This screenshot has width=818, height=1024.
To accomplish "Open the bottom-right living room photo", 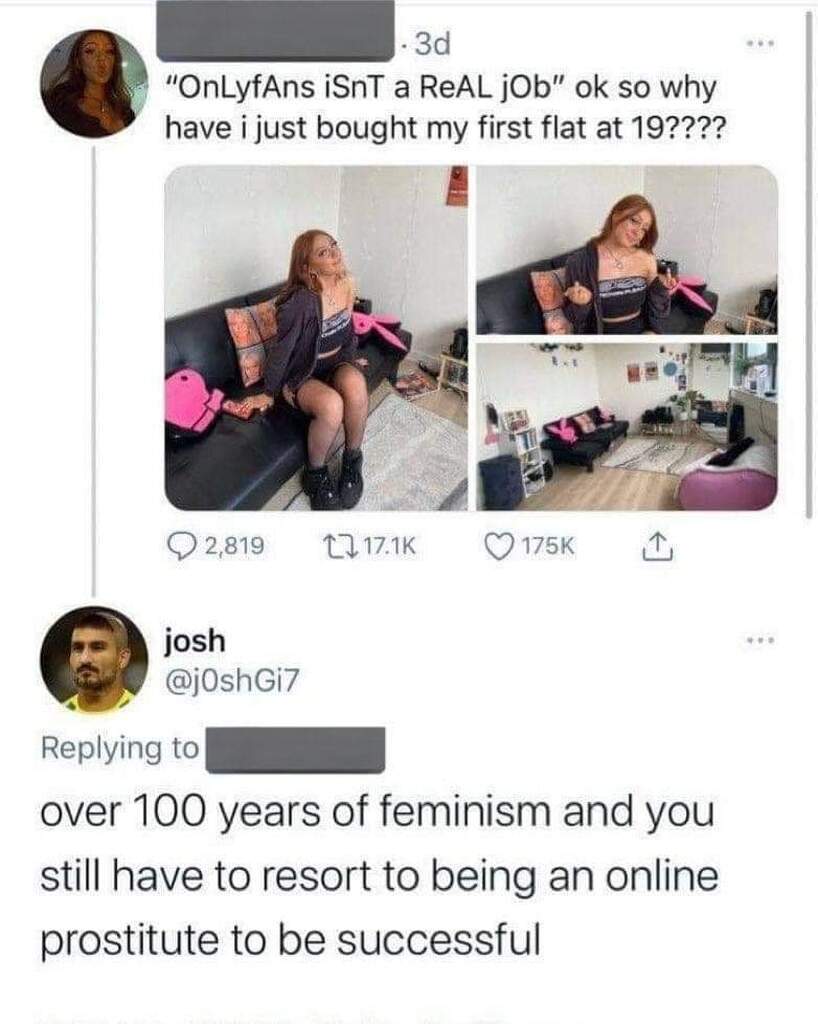I will 627,426.
